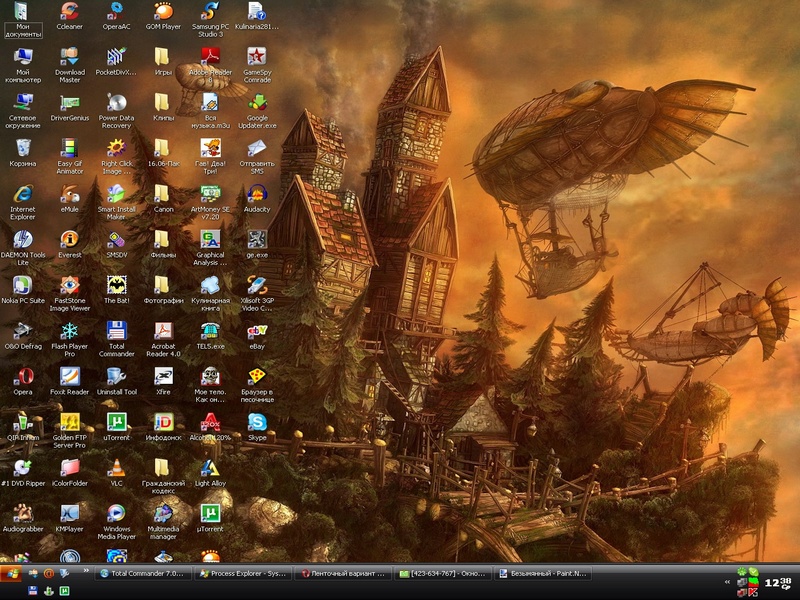Select the Google Updater.exe icon
The width and height of the screenshot is (800, 600).
click(257, 103)
